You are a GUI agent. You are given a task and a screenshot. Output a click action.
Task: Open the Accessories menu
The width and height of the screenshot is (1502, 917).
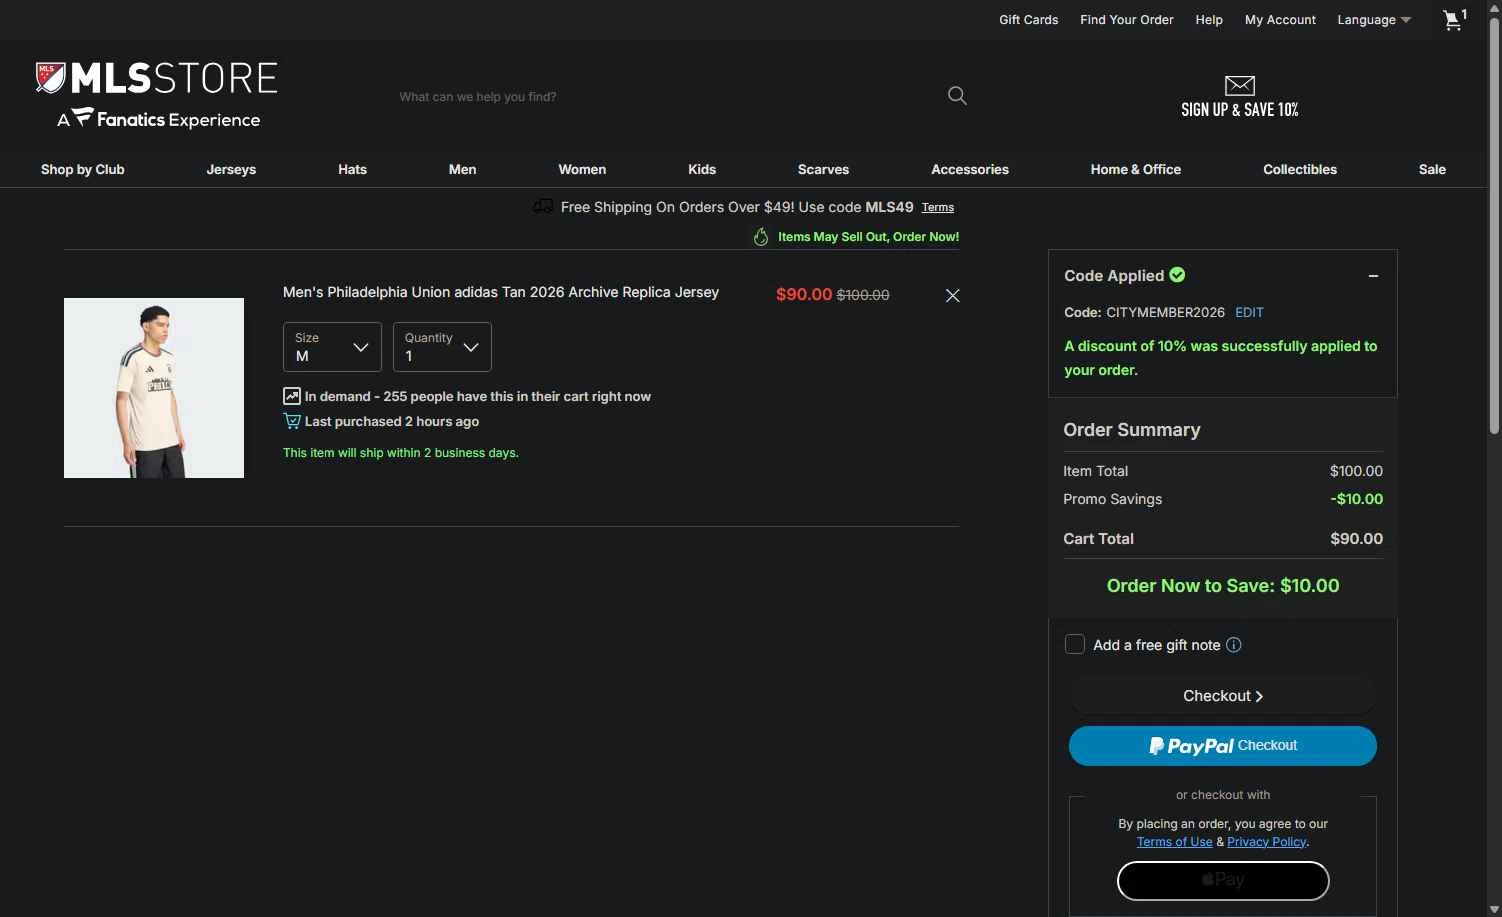click(x=970, y=169)
